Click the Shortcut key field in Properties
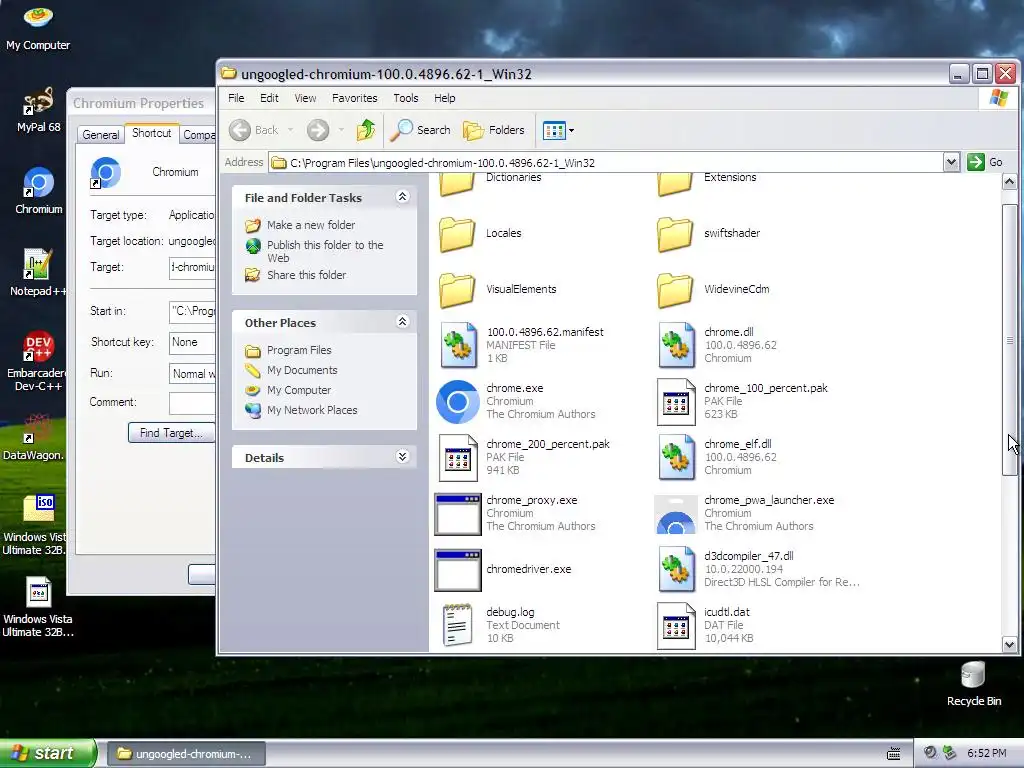 192,342
